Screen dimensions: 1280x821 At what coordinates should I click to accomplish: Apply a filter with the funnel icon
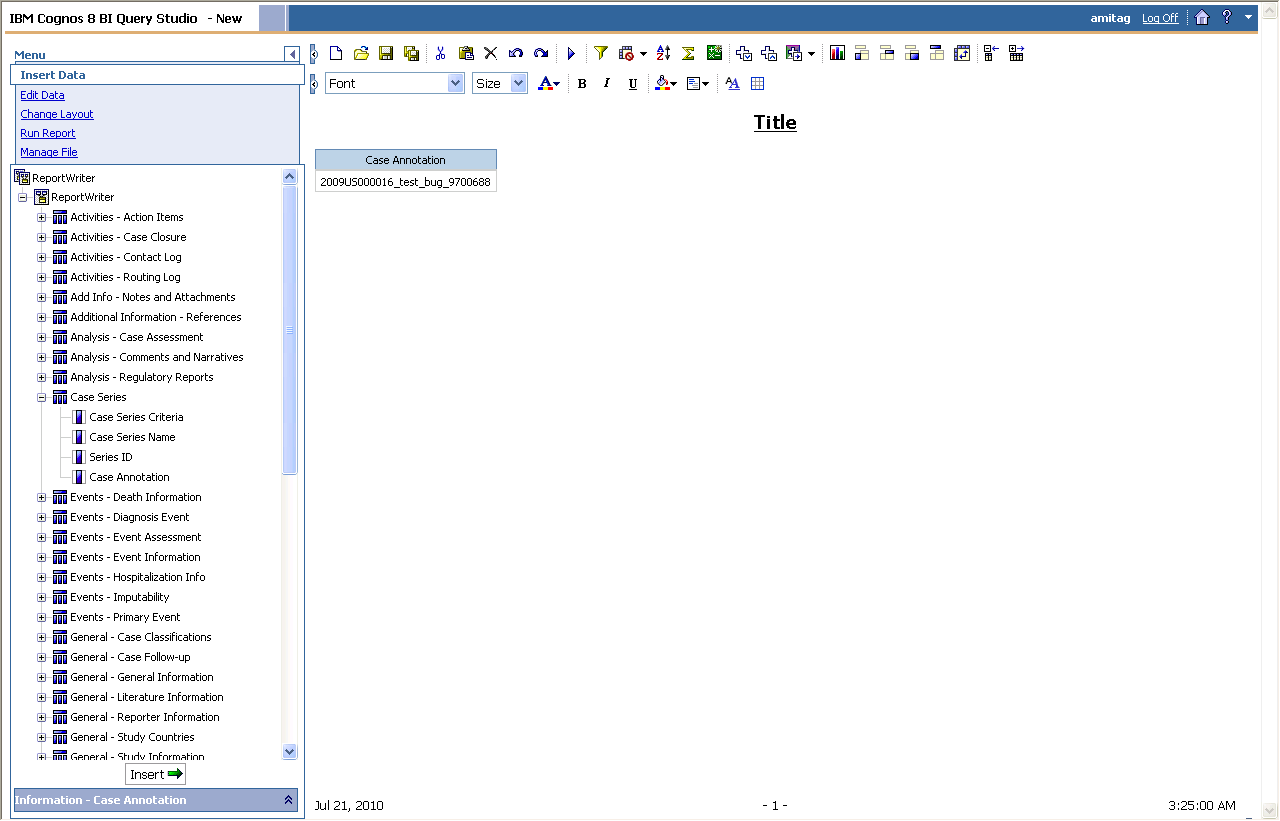601,53
